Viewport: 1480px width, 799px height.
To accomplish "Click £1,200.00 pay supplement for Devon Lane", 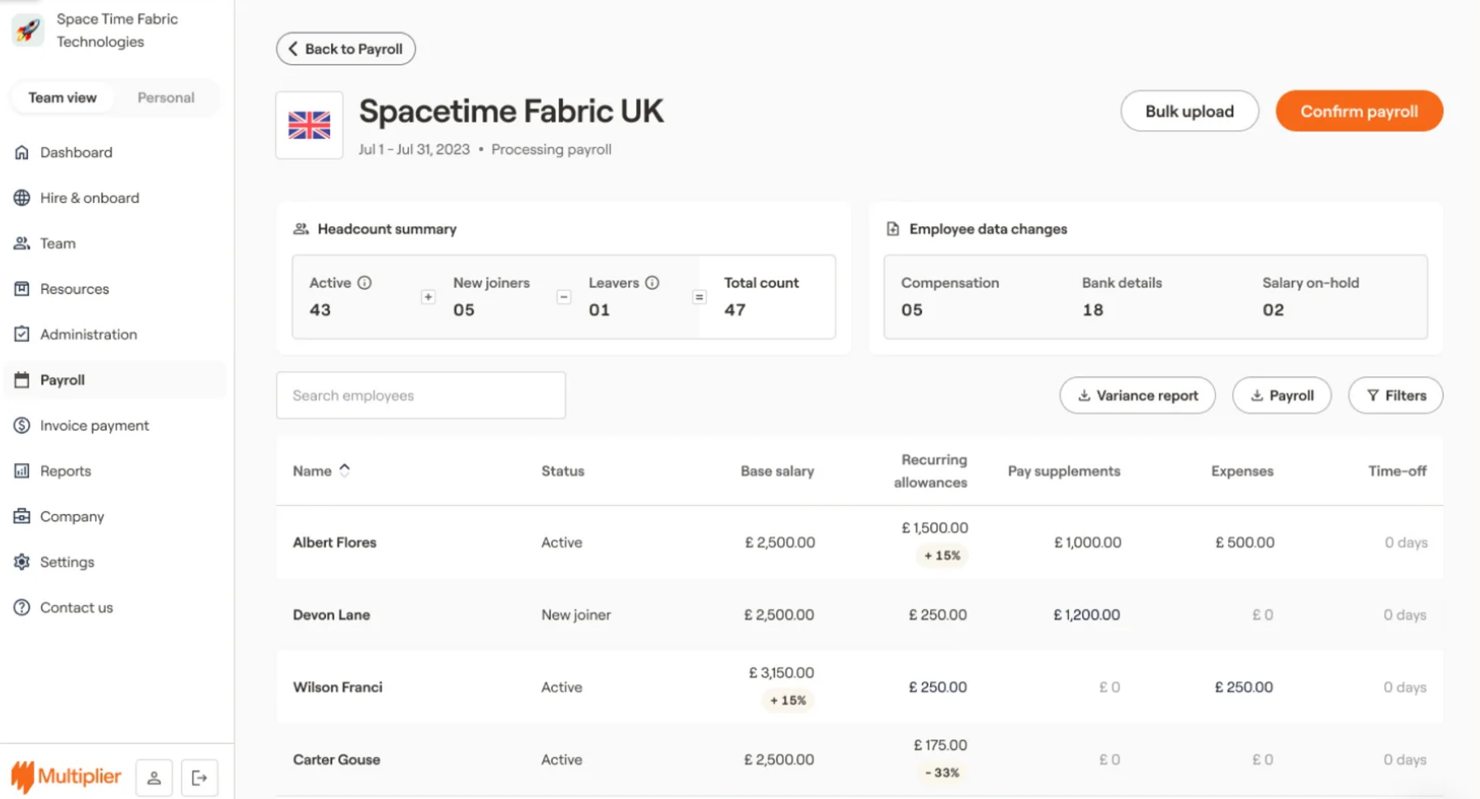I will [1086, 615].
